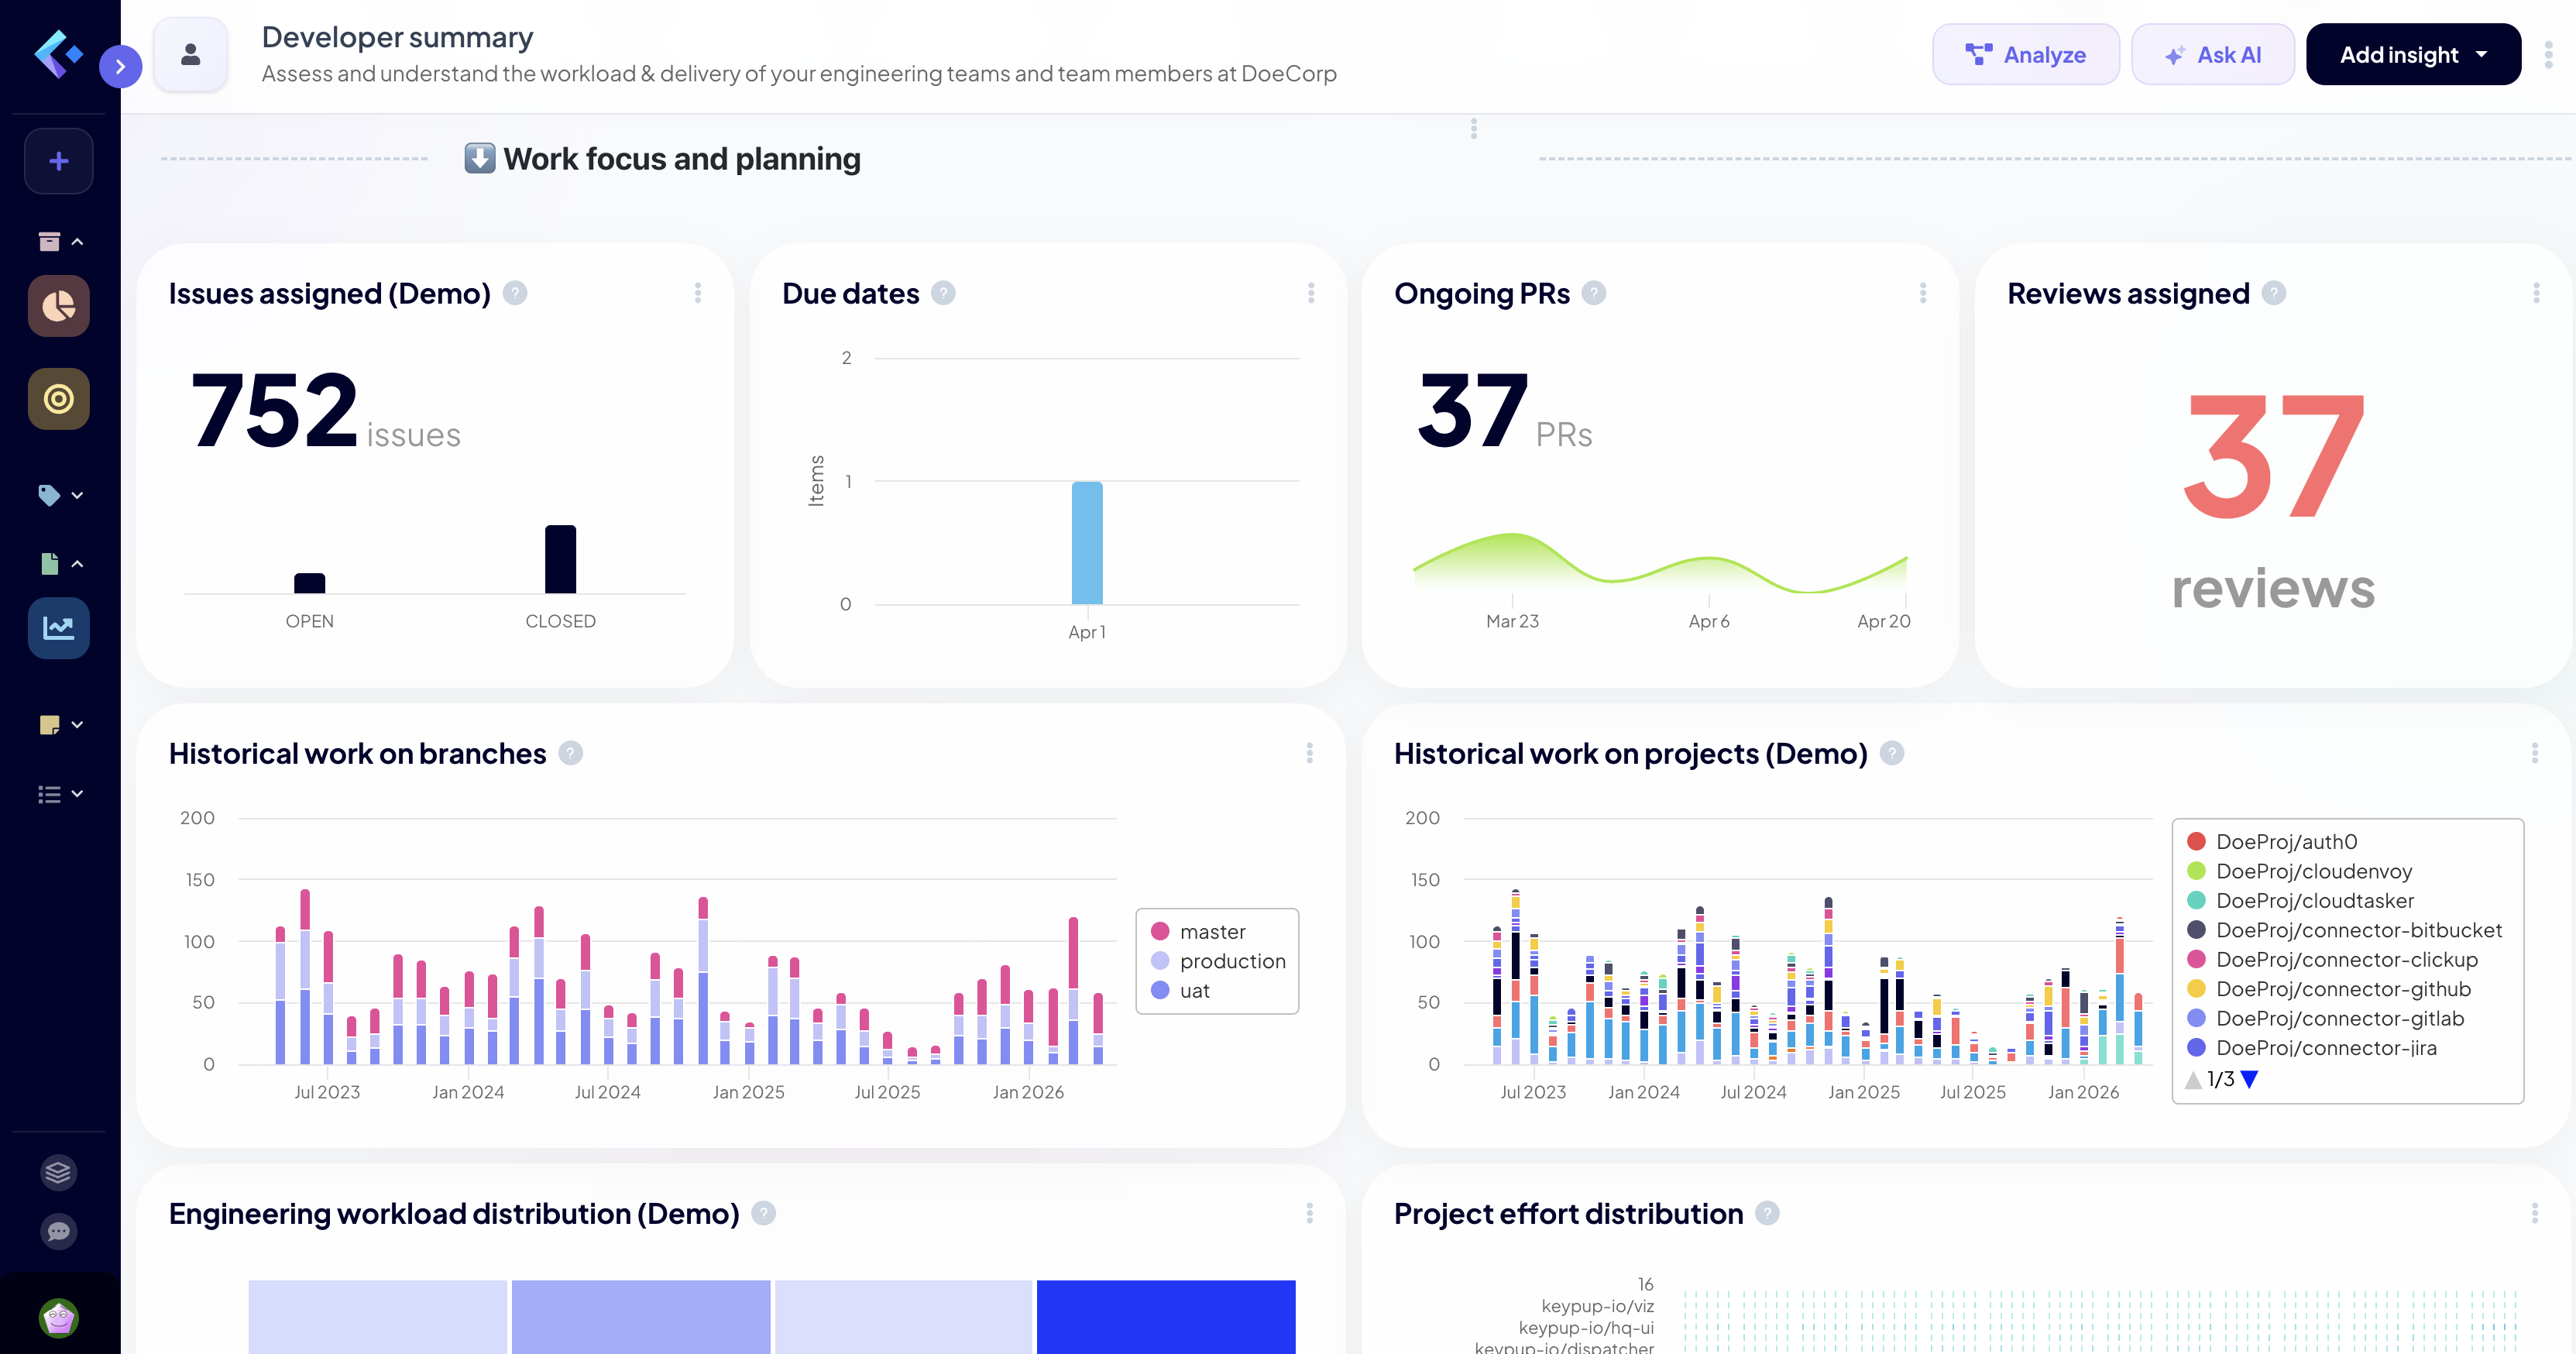Toggle production series in branches legend
This screenshot has height=1354, width=2576.
(1218, 961)
